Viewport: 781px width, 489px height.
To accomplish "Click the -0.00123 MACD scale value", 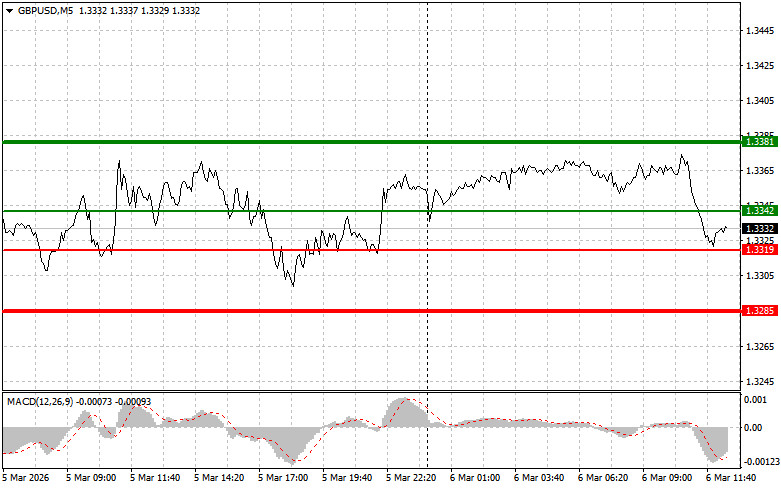I will tap(759, 461).
